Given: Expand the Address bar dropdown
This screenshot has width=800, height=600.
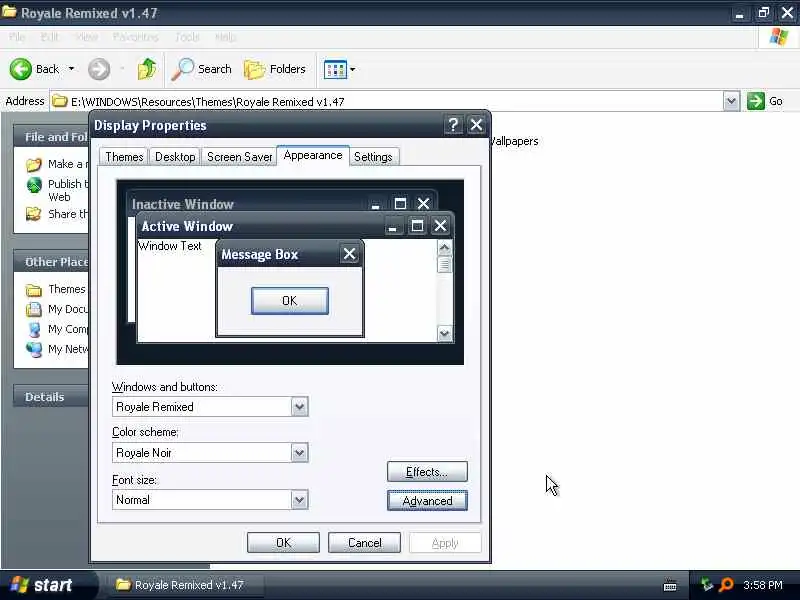Looking at the screenshot, I should [x=731, y=101].
